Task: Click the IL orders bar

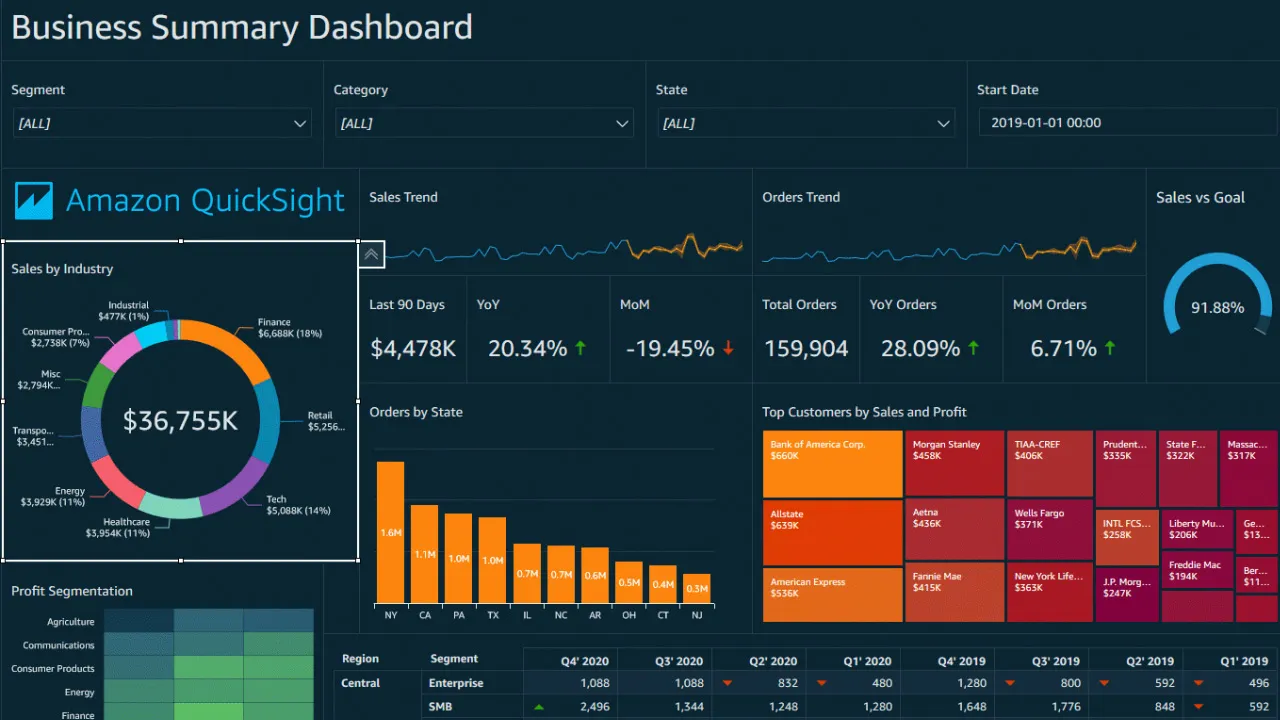Action: click(527, 574)
